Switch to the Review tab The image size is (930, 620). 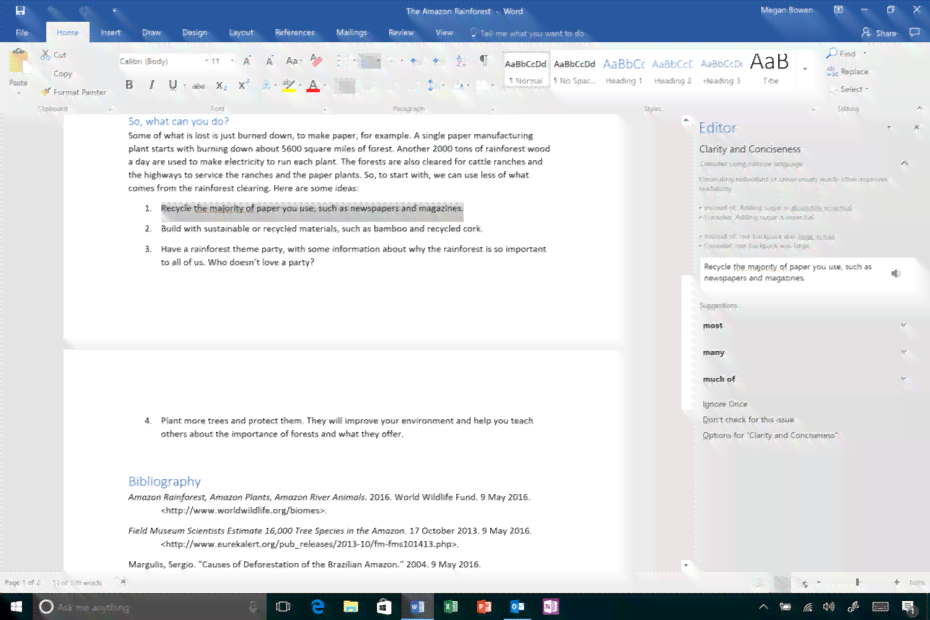401,33
